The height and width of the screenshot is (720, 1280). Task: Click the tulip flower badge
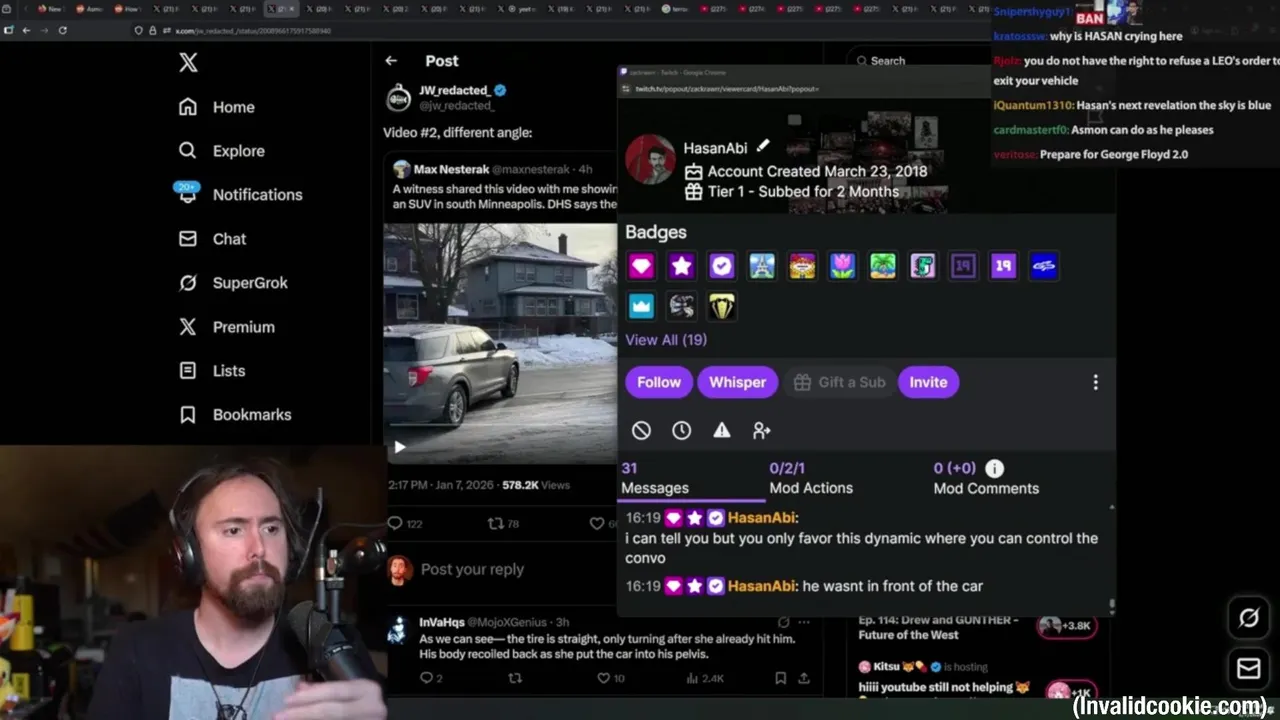[842, 266]
